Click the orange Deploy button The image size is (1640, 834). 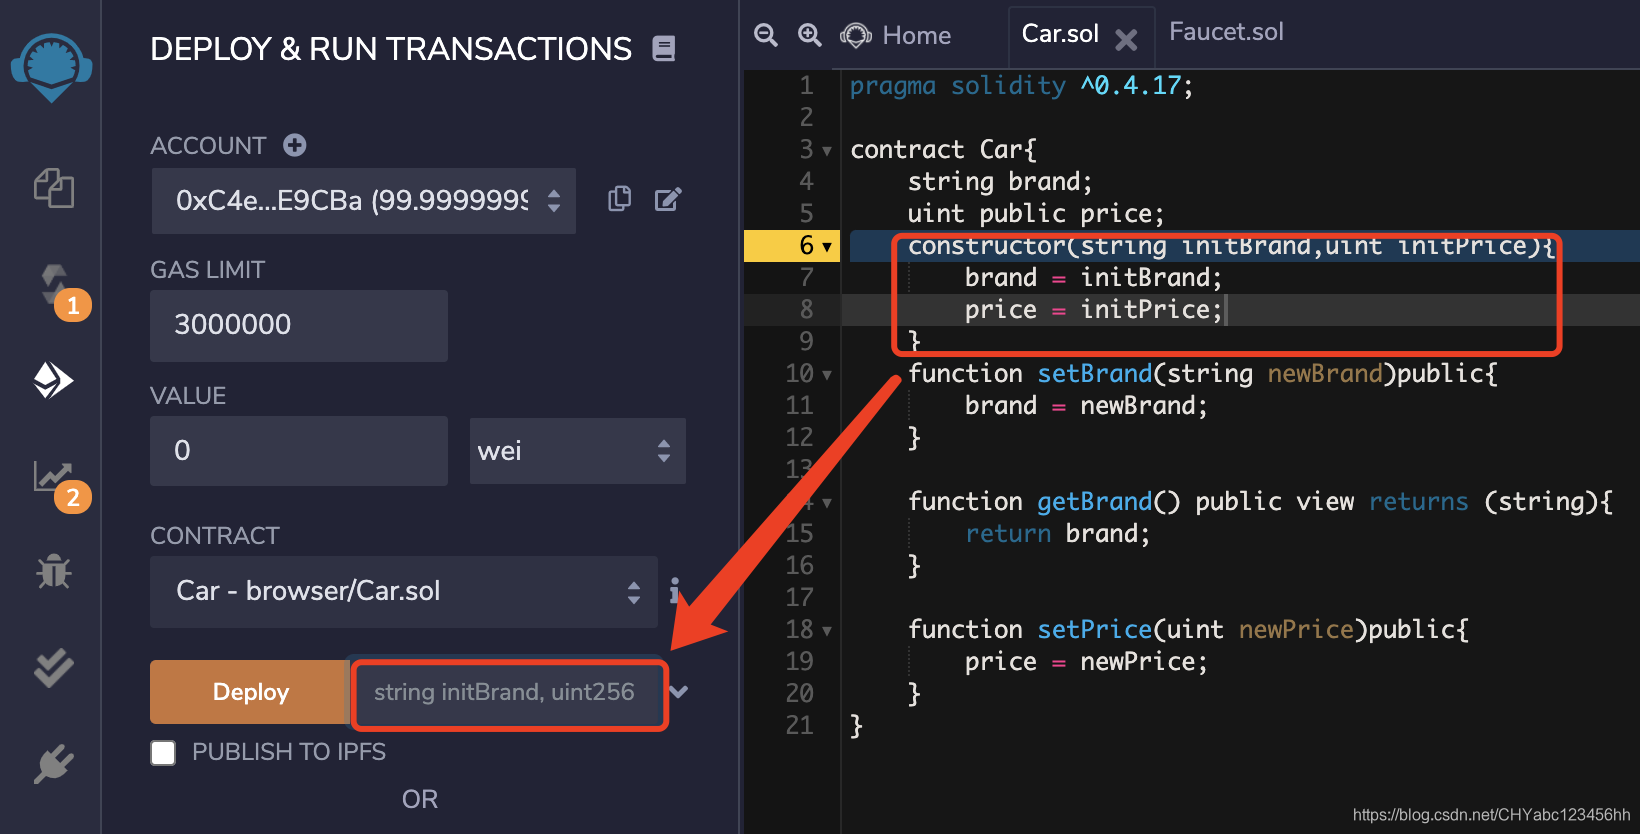[x=250, y=692]
